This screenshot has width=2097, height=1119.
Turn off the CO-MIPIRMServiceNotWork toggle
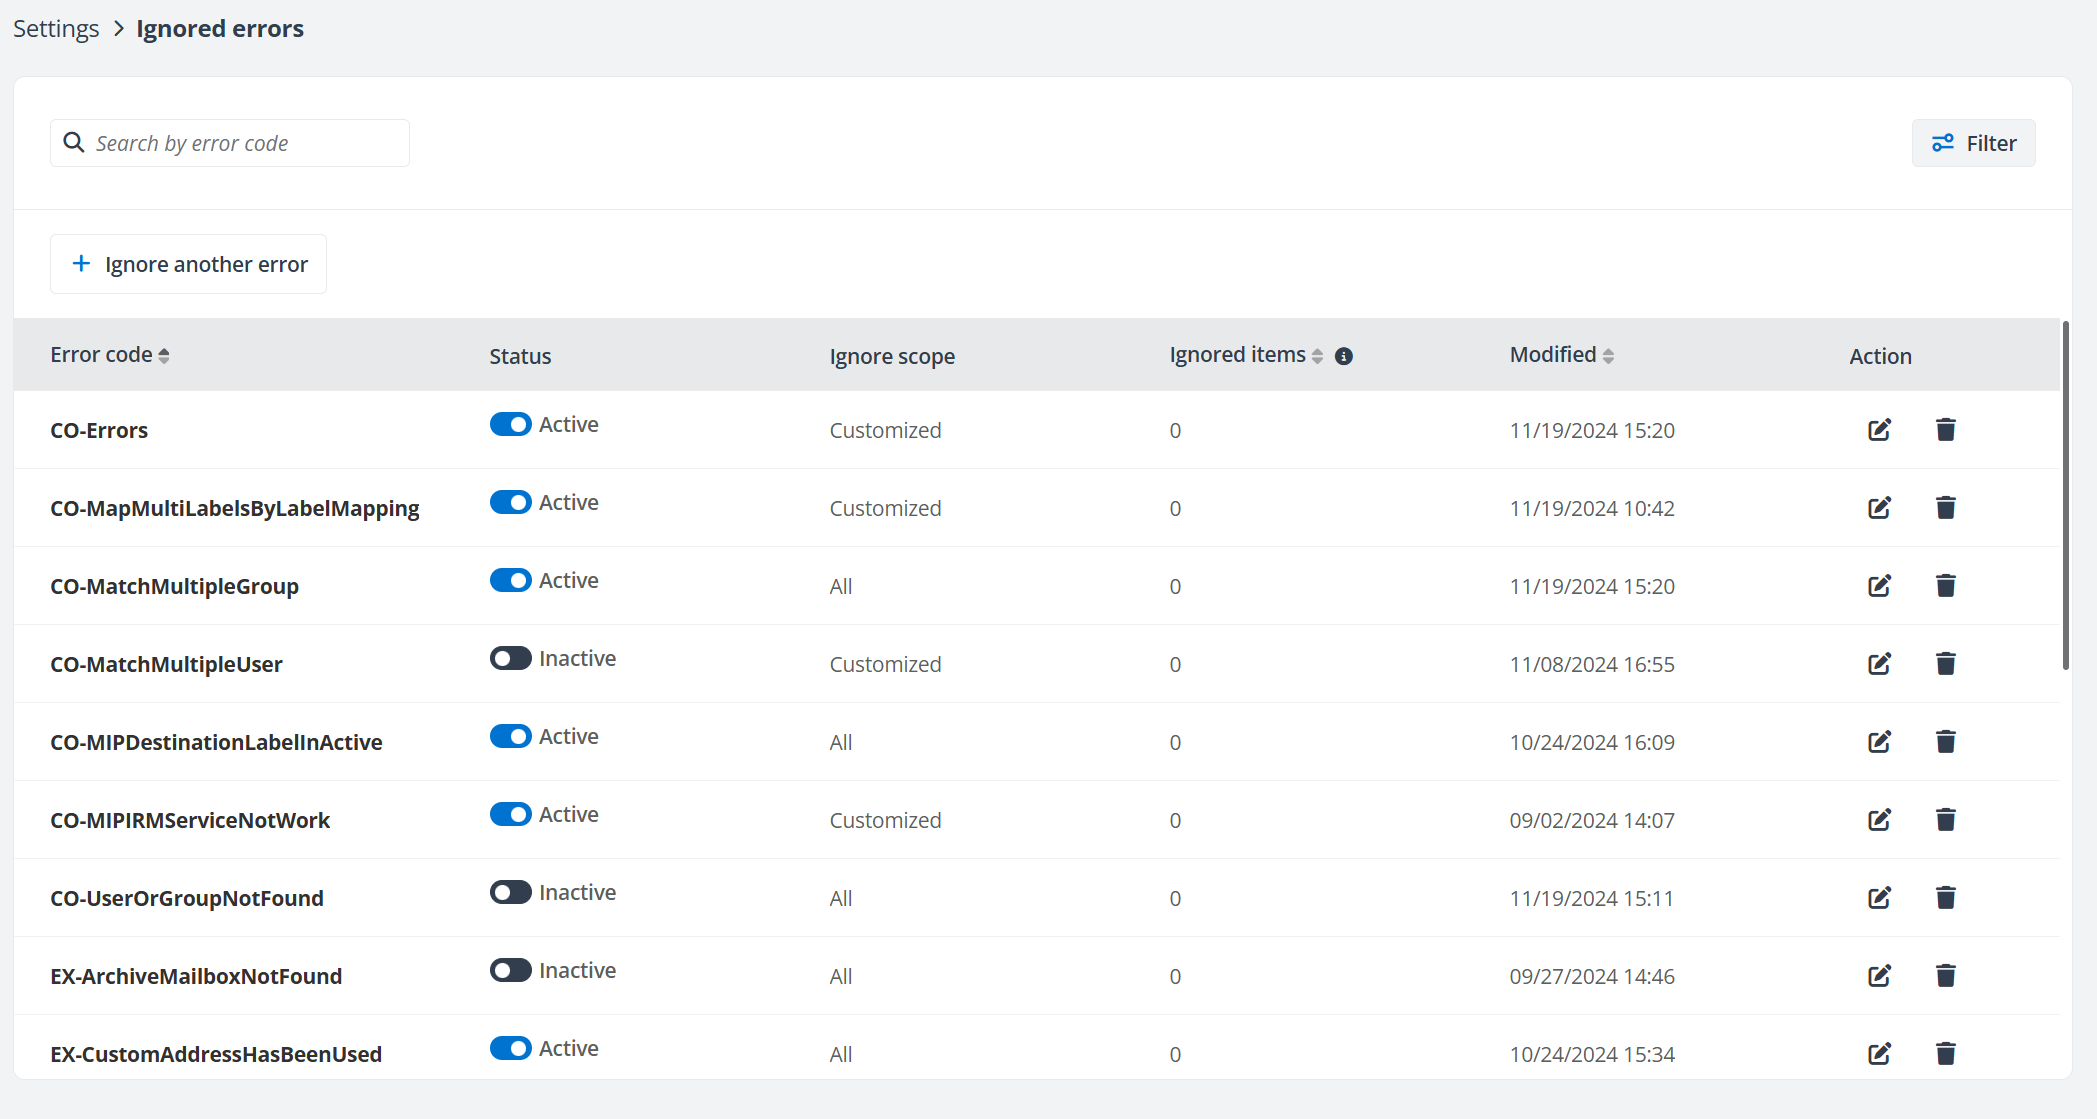coord(510,814)
